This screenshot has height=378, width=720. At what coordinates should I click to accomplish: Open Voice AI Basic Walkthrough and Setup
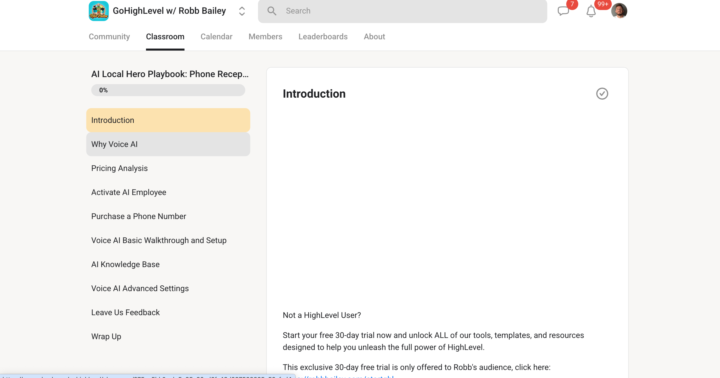[x=168, y=240]
